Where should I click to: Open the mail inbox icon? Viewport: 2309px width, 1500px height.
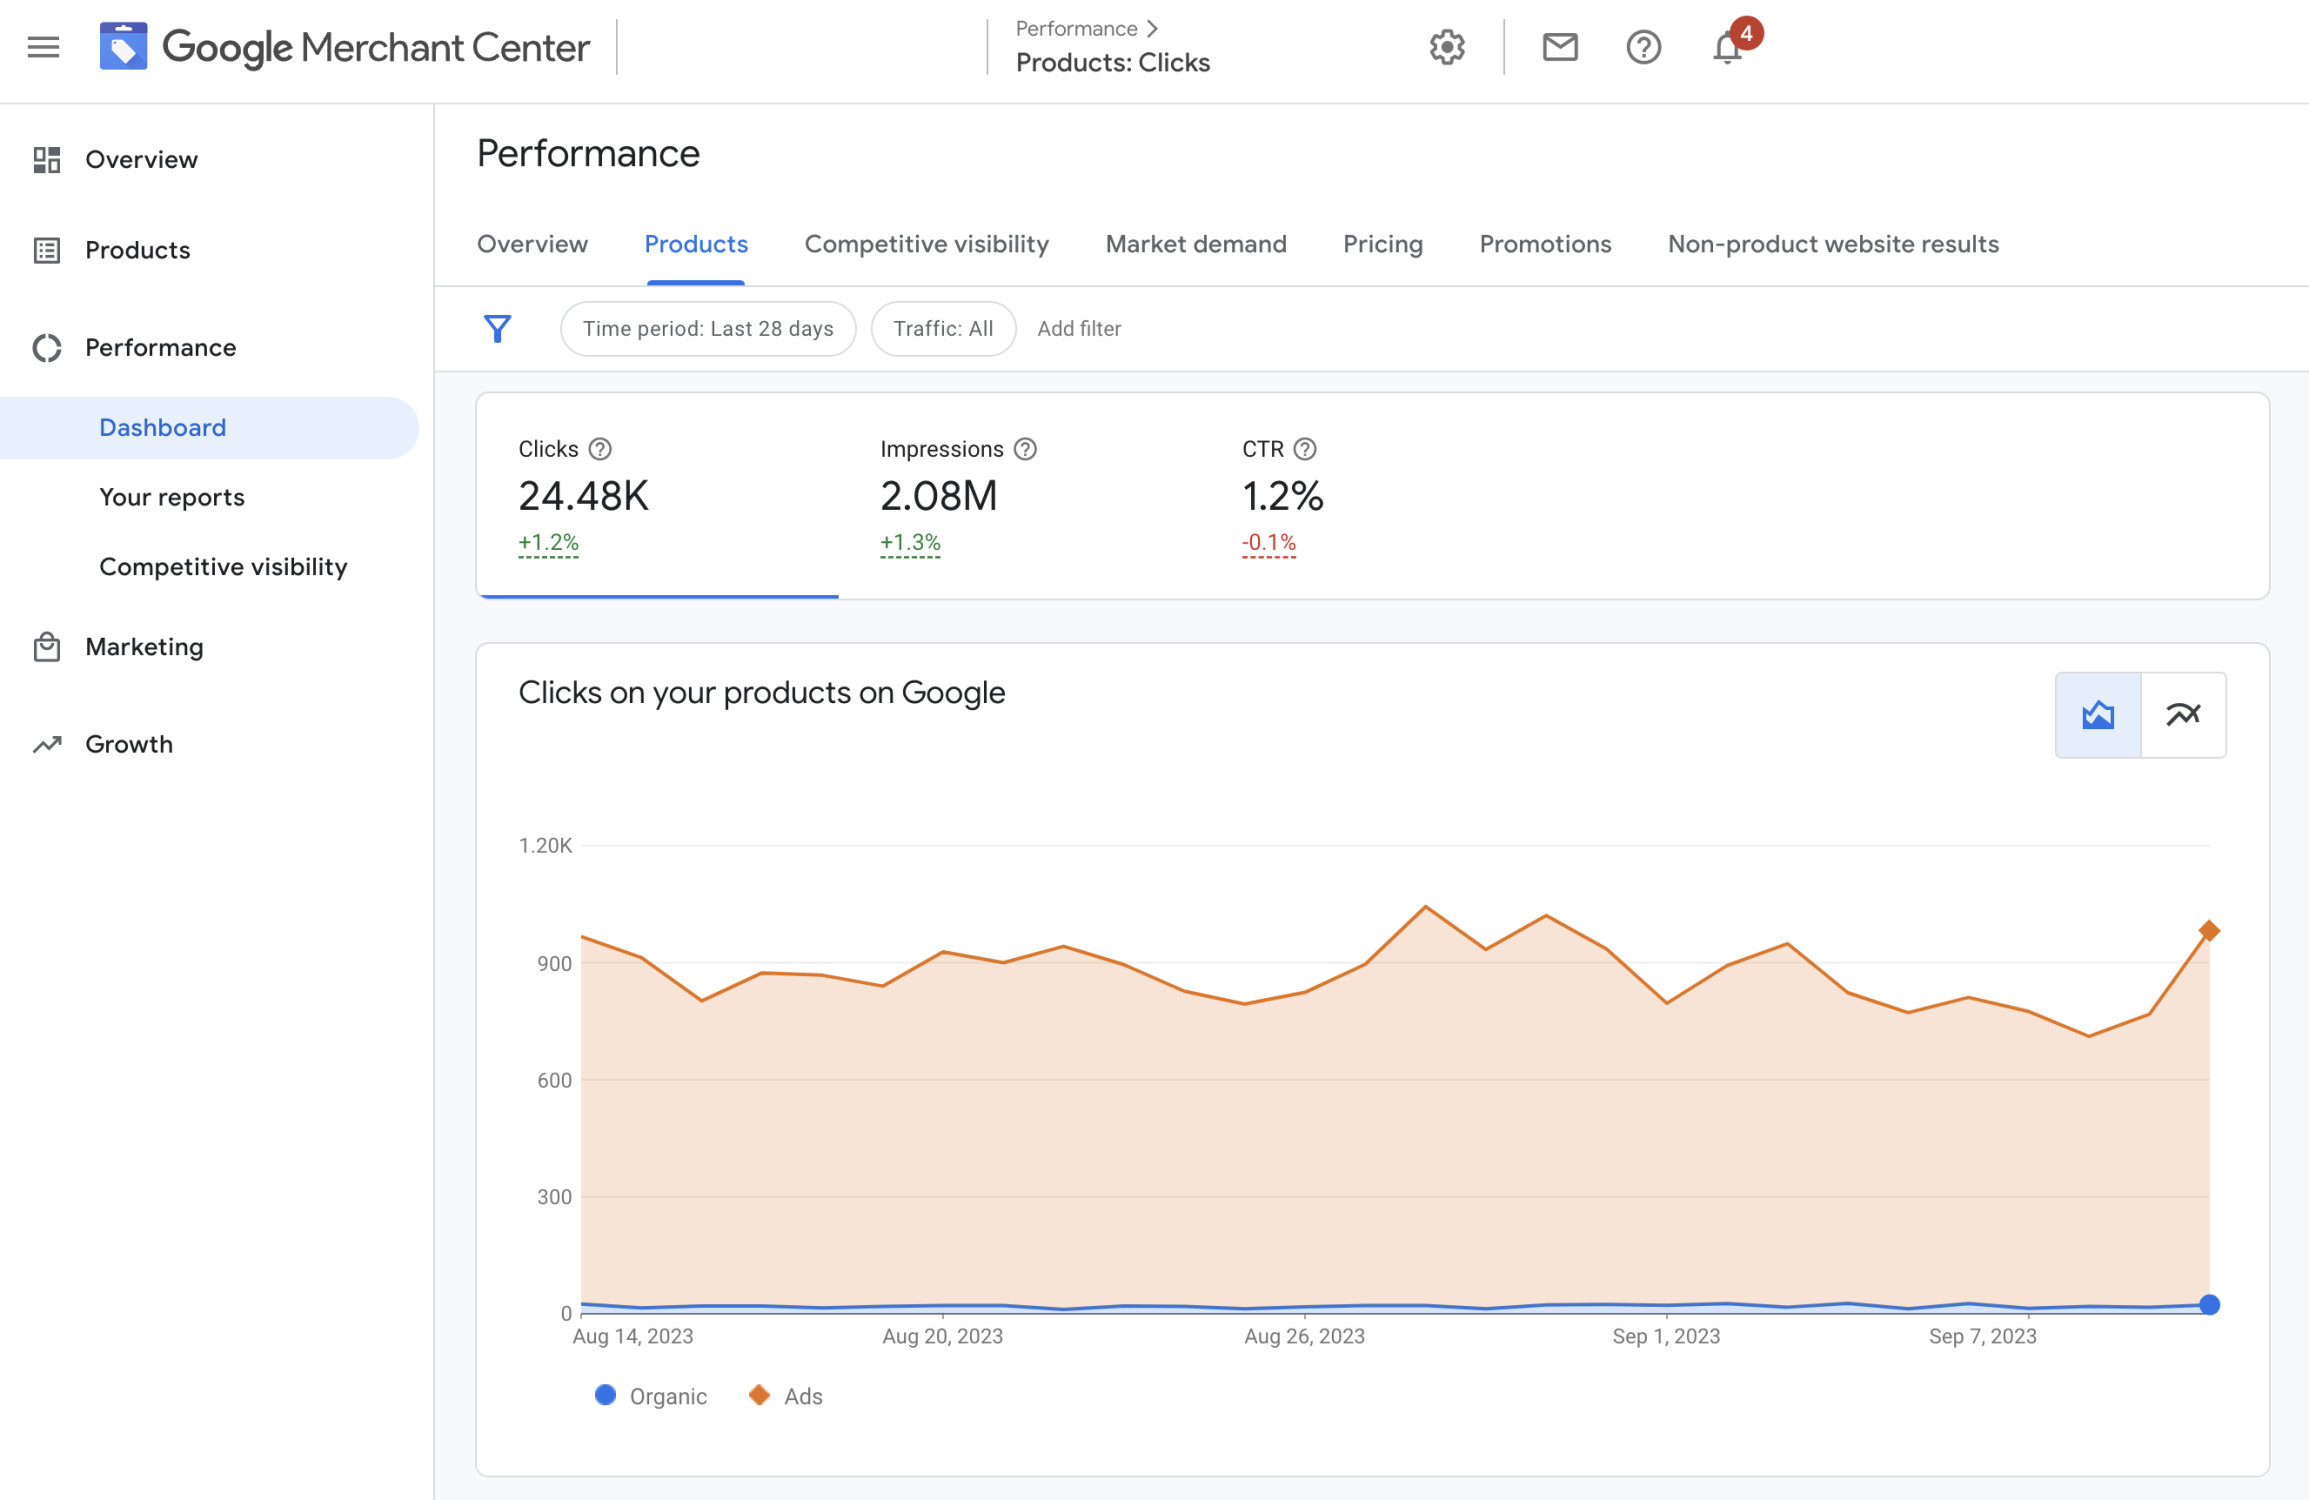click(x=1559, y=47)
